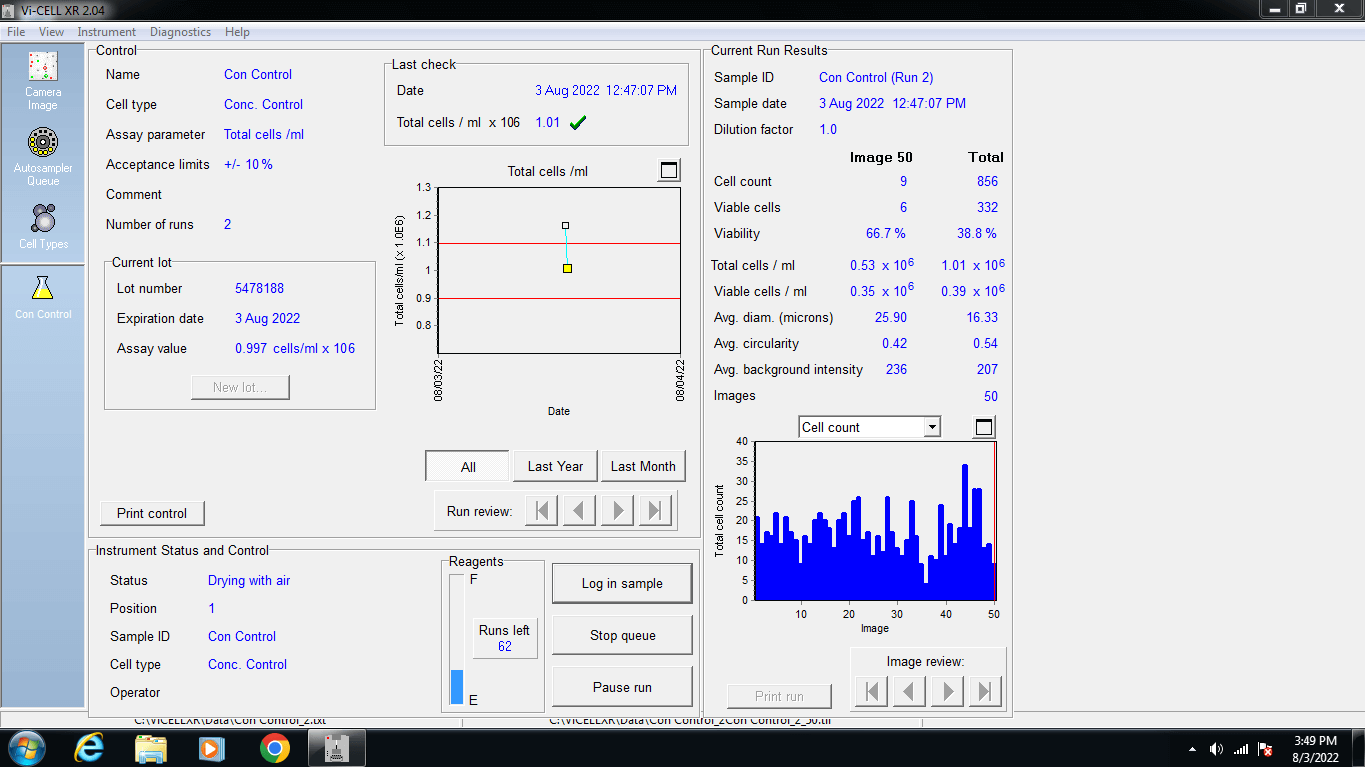Launch Google Chrome from the taskbar

coord(273,747)
